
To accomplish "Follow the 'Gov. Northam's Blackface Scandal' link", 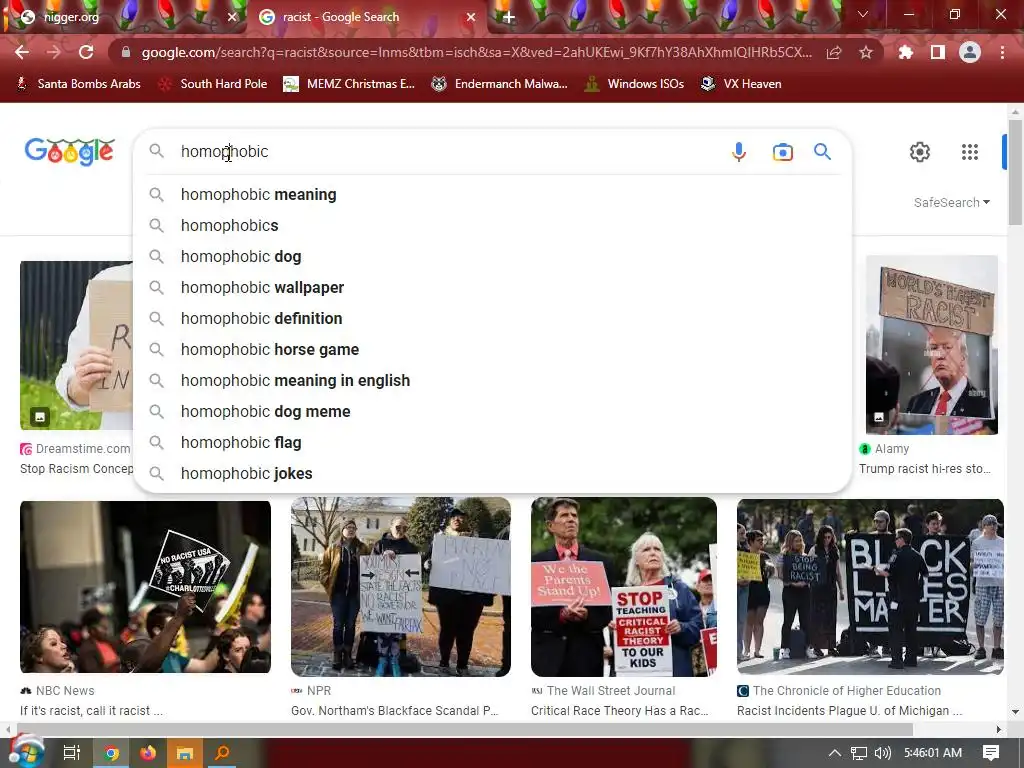I will pyautogui.click(x=394, y=711).
